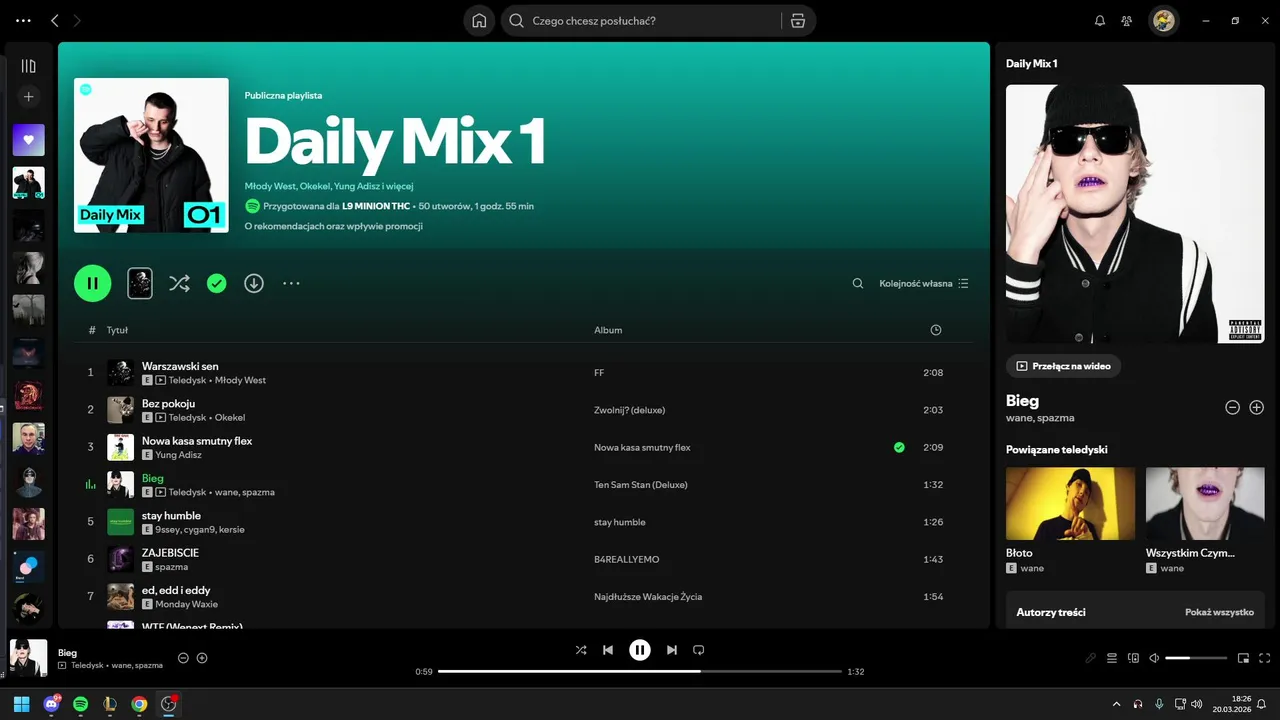
Task: Enter full screen mode icon
Action: click(1265, 658)
